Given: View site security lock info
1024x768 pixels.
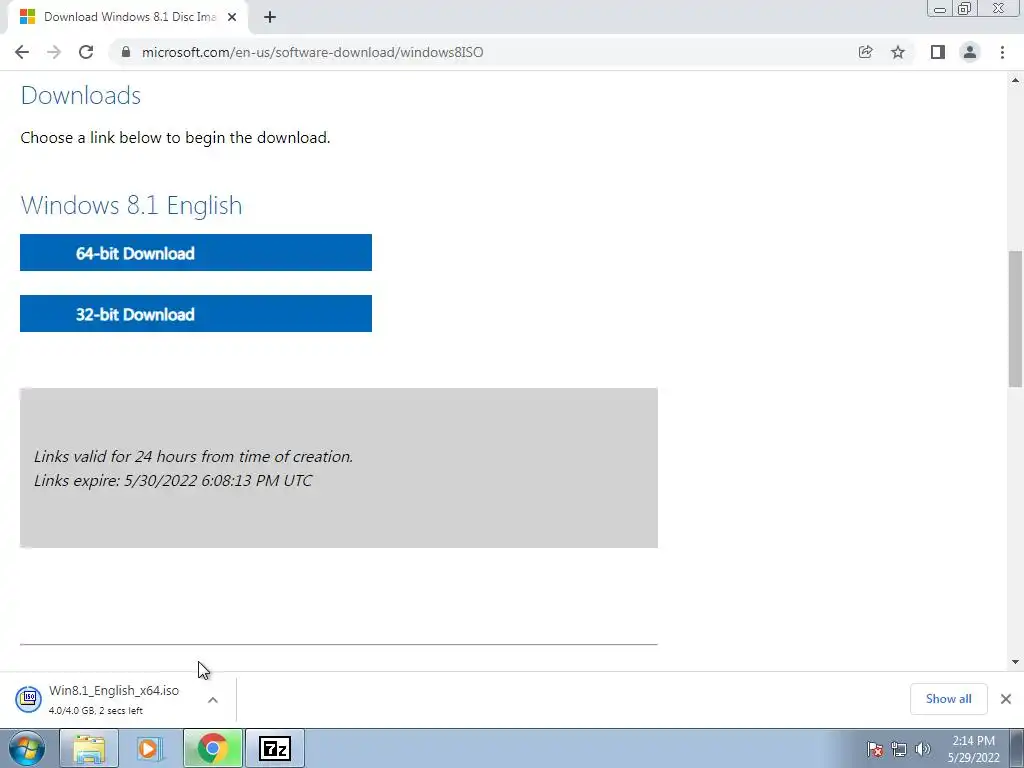Looking at the screenshot, I should pyautogui.click(x=126, y=52).
